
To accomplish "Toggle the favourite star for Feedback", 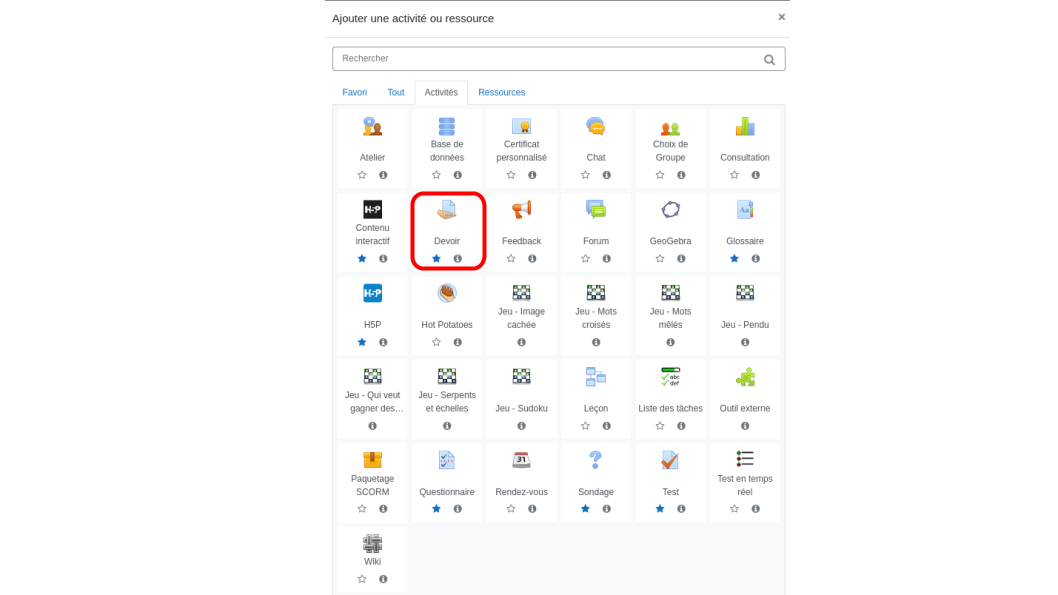I will (x=511, y=258).
